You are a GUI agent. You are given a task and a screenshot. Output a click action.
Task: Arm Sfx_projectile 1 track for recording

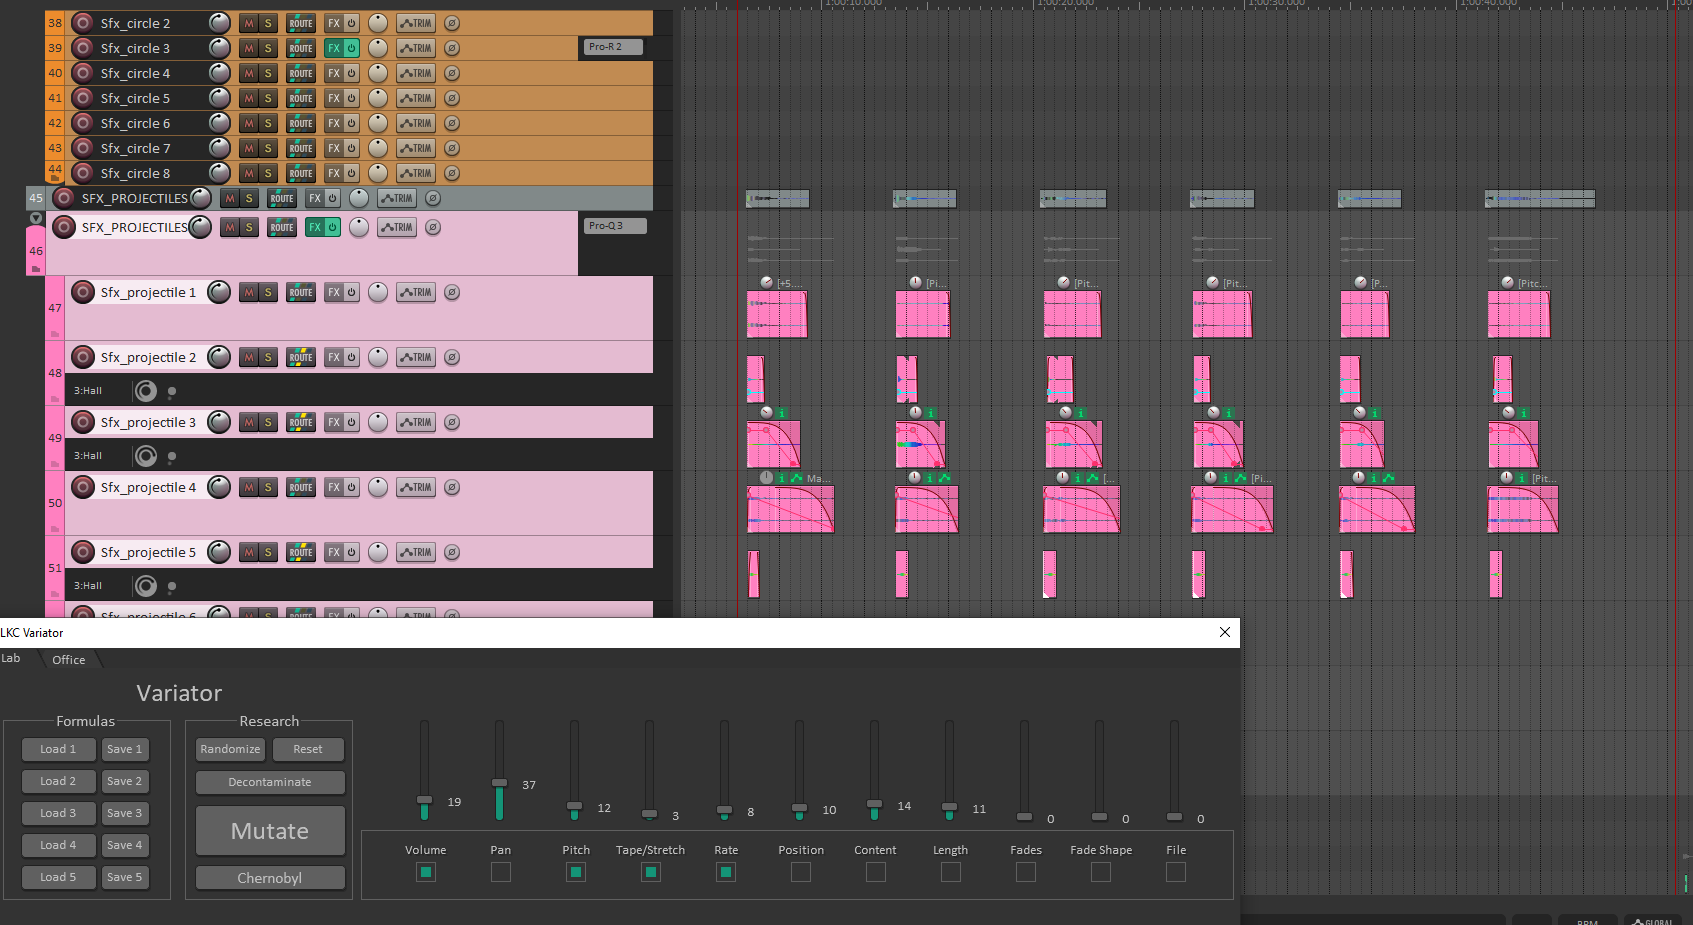83,292
